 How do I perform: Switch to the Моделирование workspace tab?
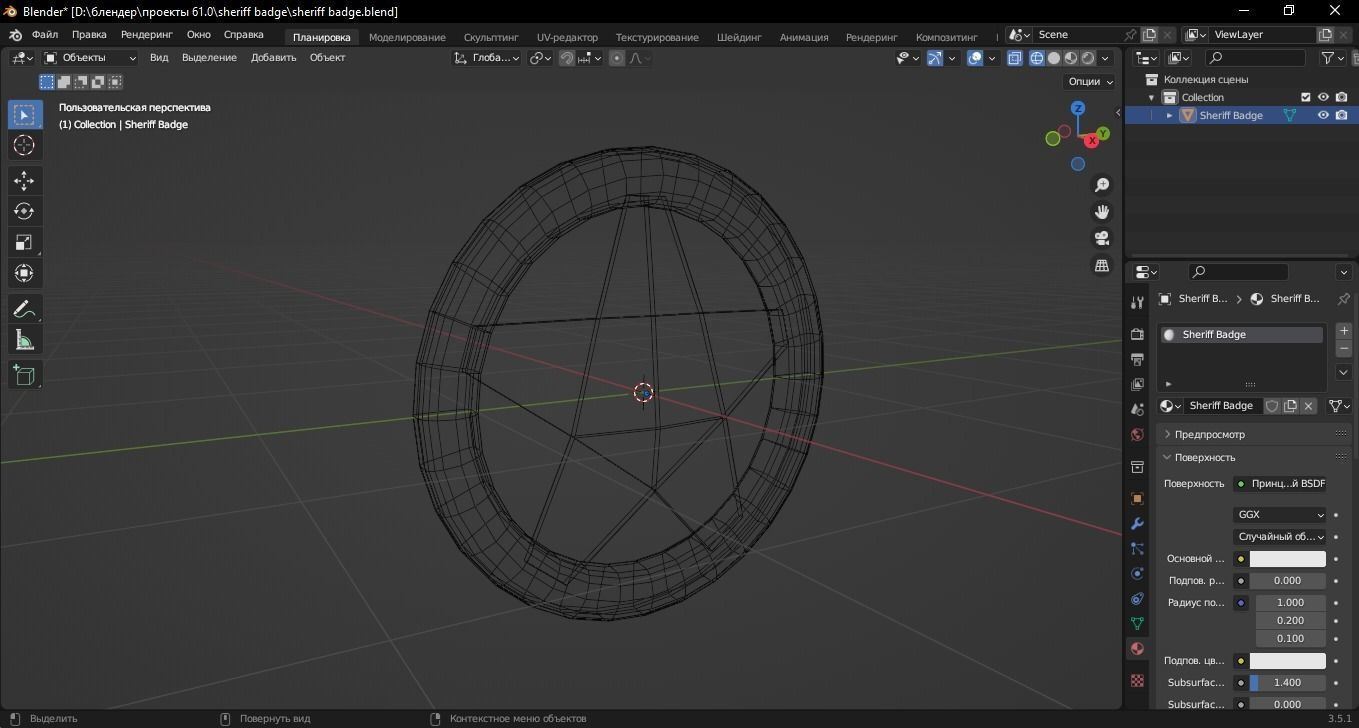407,37
